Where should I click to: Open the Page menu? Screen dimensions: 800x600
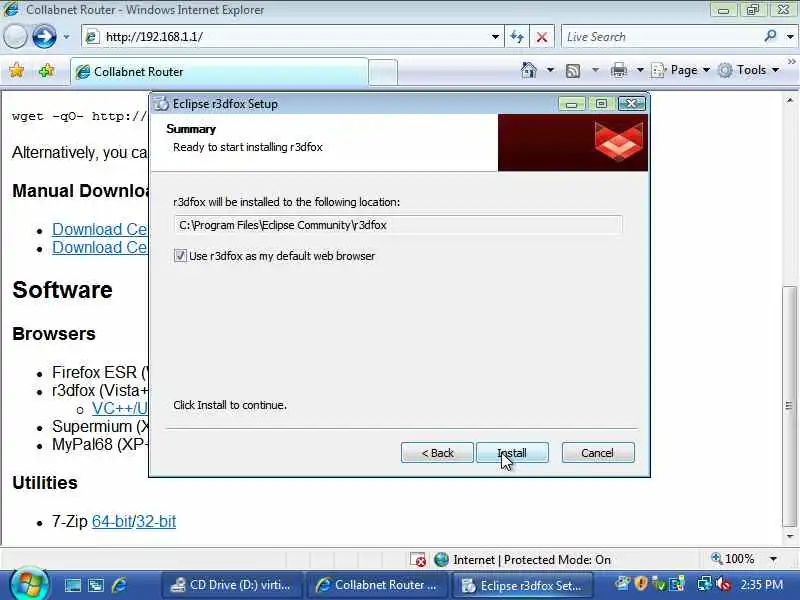(x=681, y=70)
